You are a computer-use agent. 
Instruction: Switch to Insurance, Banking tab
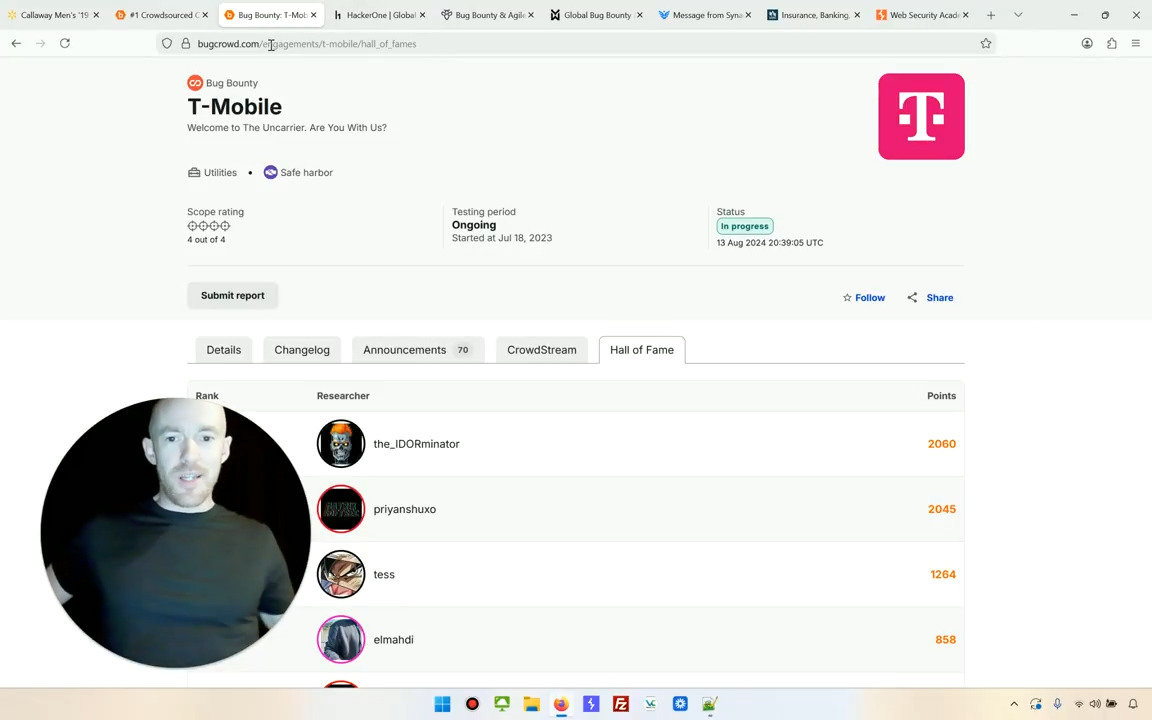click(x=813, y=15)
